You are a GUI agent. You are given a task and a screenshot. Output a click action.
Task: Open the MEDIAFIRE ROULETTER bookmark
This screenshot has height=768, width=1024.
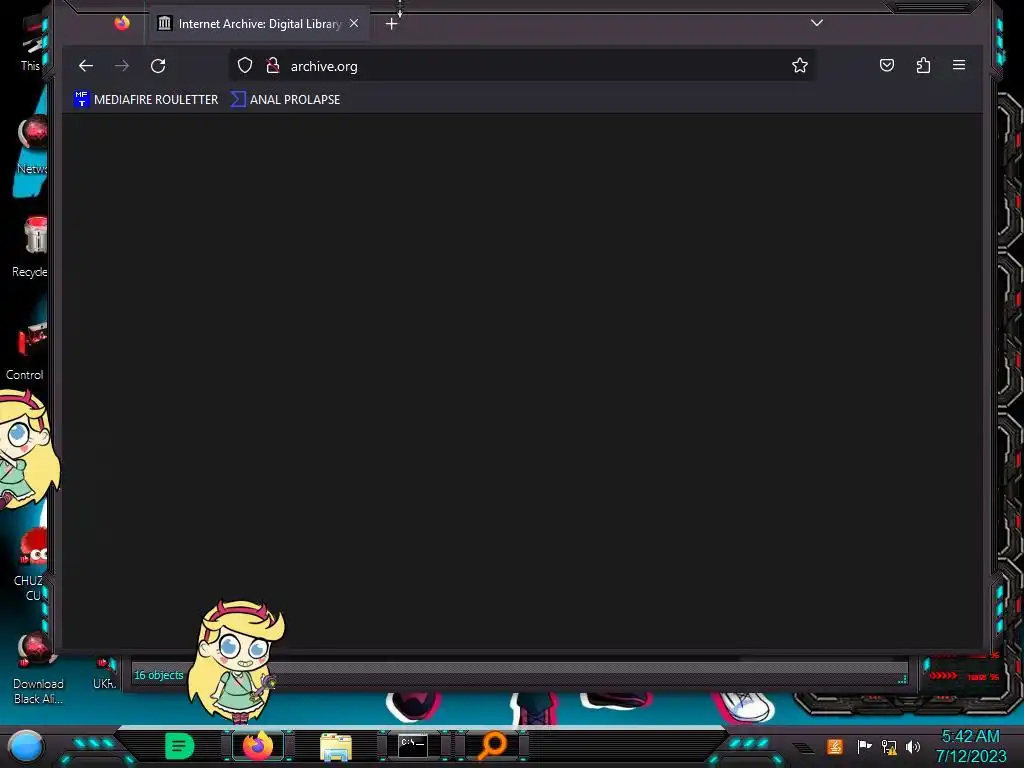click(147, 99)
